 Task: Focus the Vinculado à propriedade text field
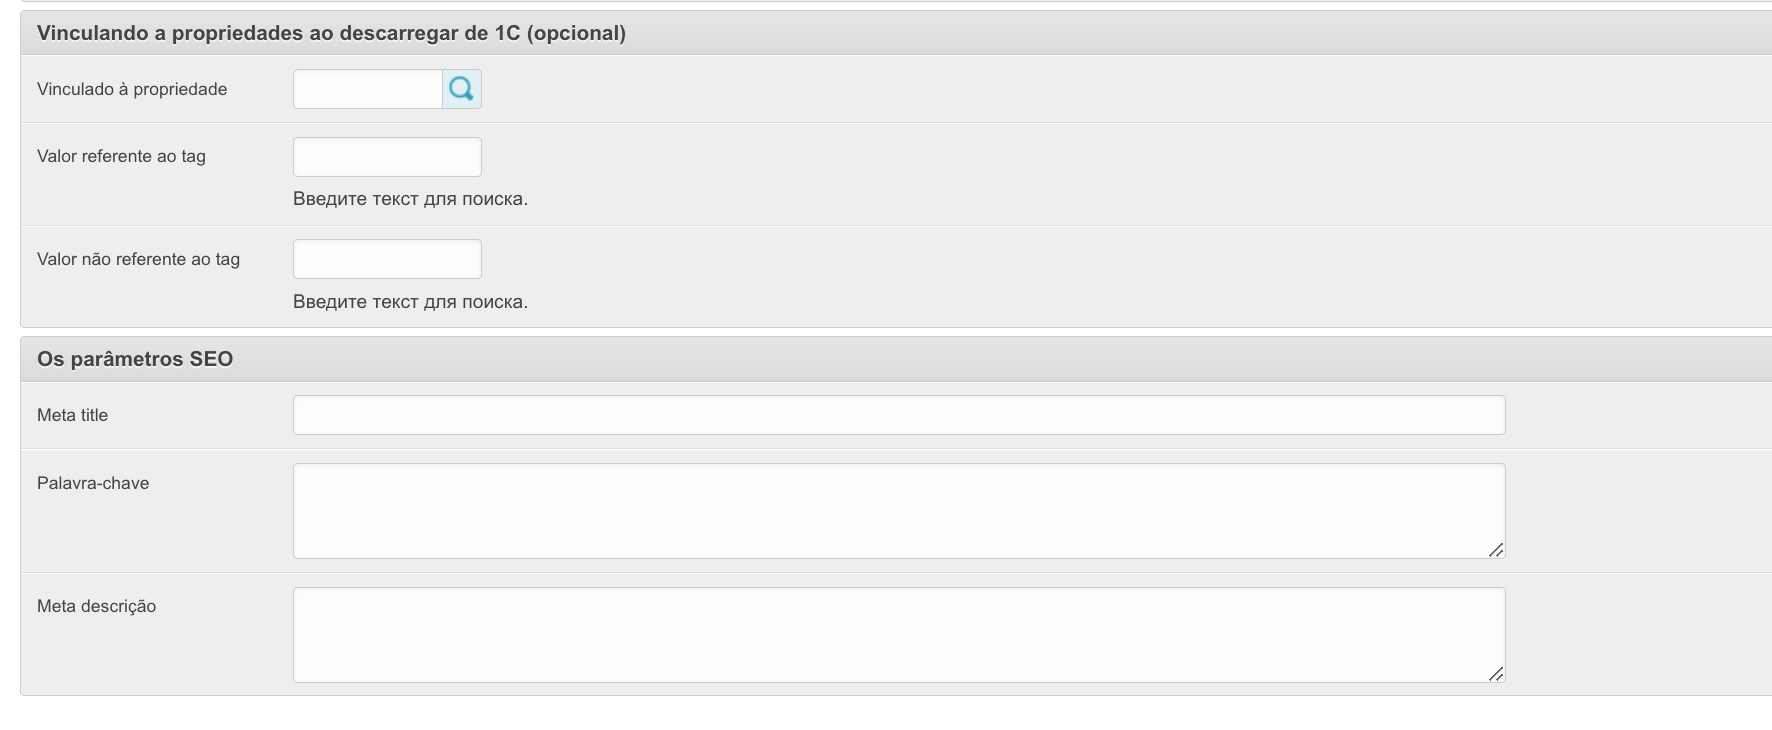pos(367,89)
